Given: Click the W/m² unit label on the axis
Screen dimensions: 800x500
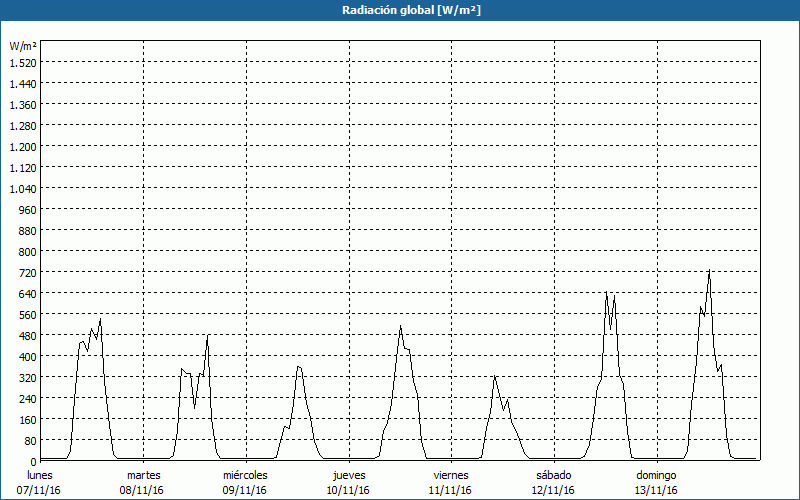Looking at the screenshot, I should (x=23, y=46).
